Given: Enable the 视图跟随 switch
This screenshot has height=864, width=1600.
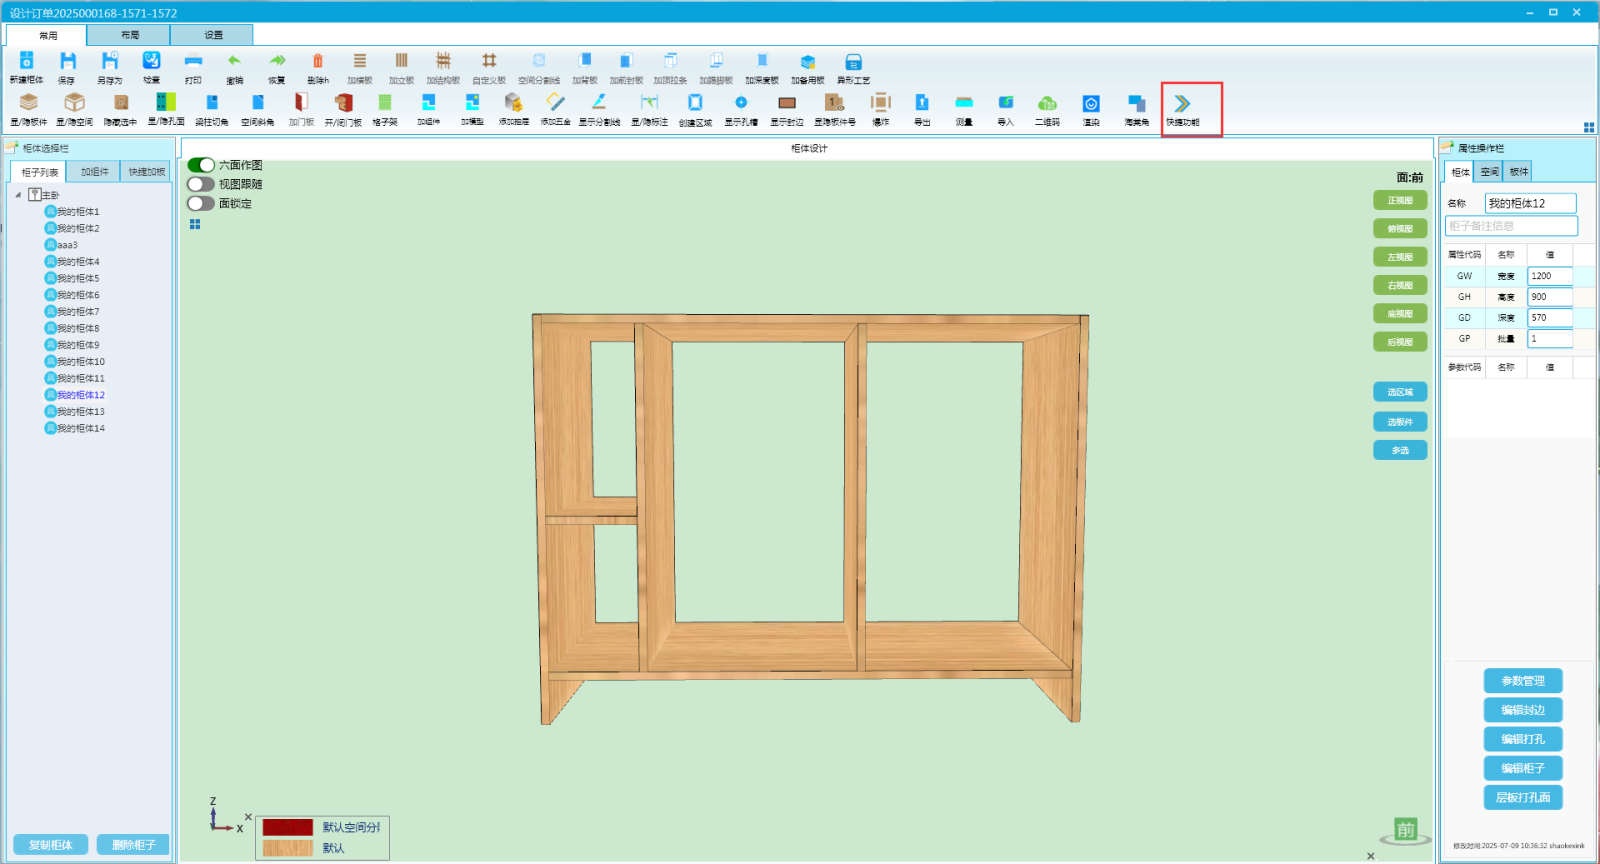Looking at the screenshot, I should click(201, 184).
